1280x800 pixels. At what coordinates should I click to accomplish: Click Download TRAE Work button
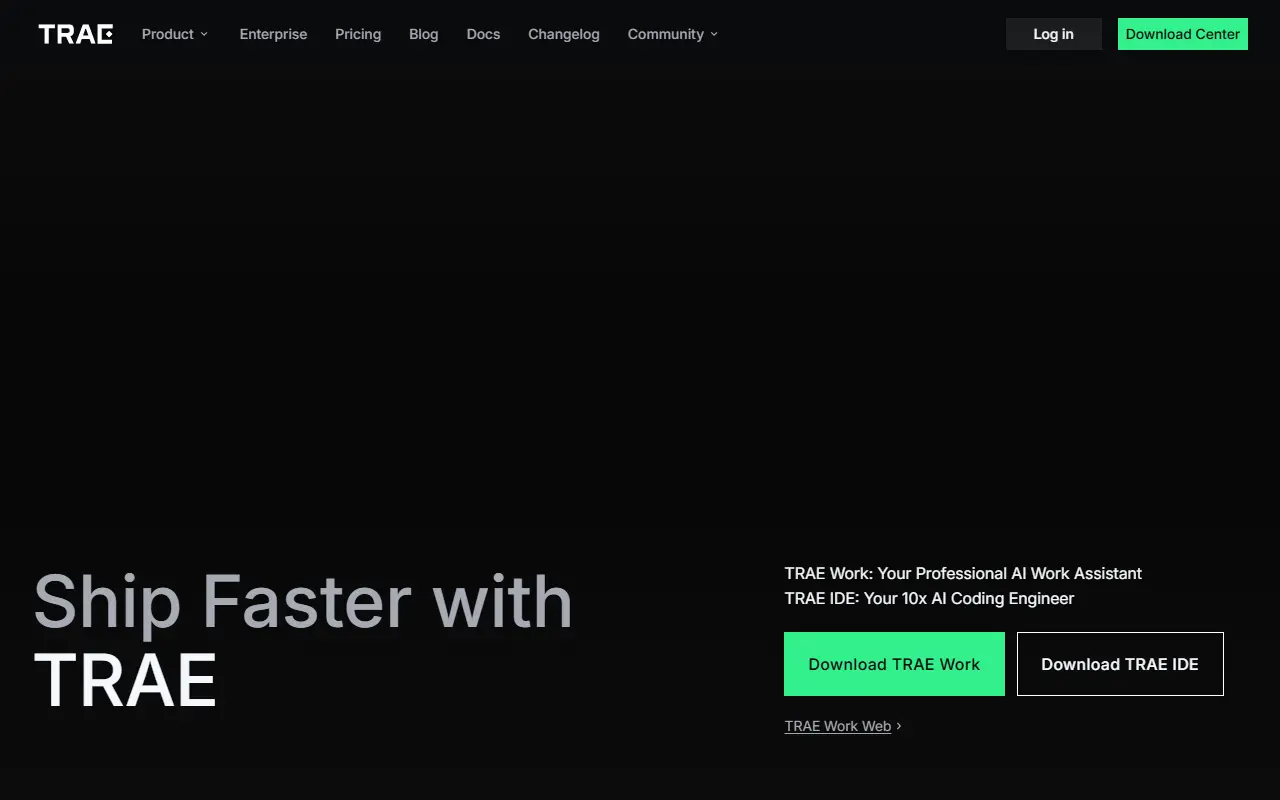(894, 664)
